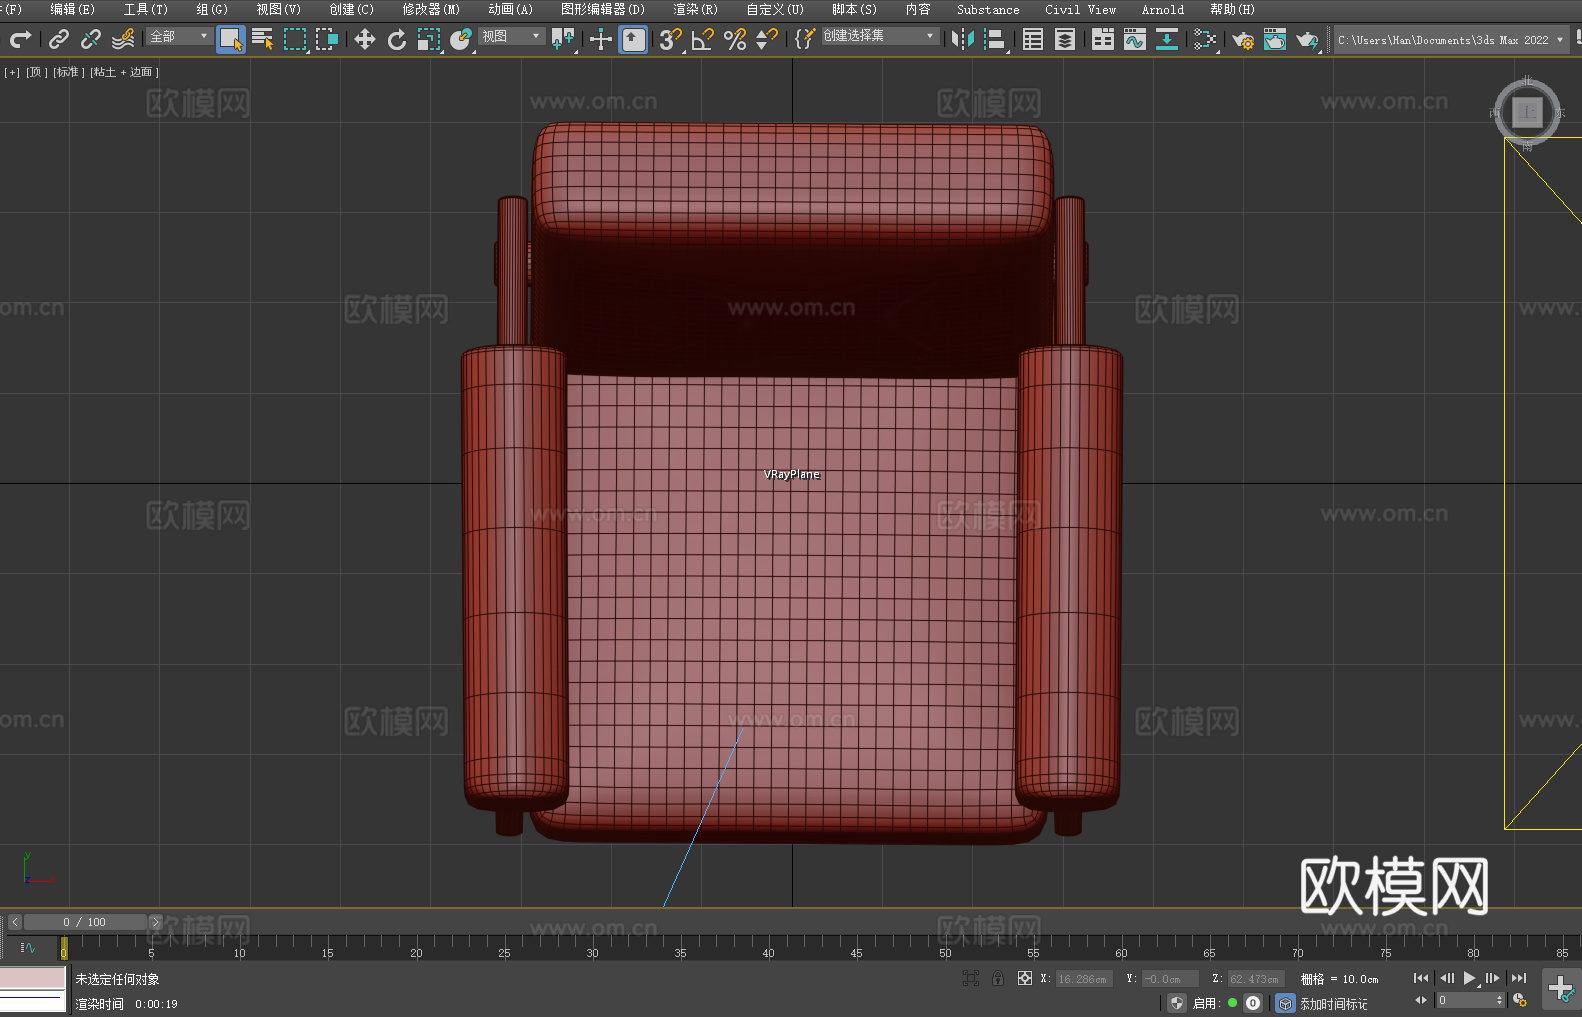Open 组(G) menu
Image resolution: width=1582 pixels, height=1017 pixels.
(x=212, y=9)
